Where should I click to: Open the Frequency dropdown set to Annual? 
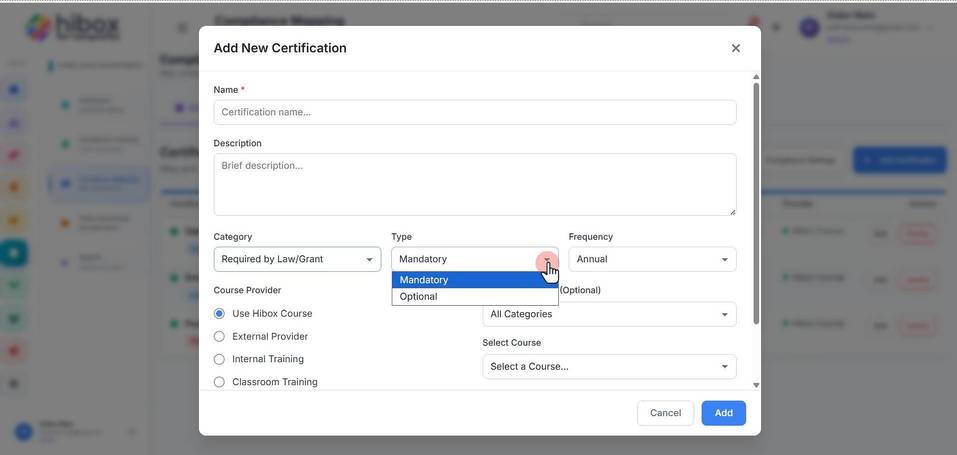click(652, 259)
